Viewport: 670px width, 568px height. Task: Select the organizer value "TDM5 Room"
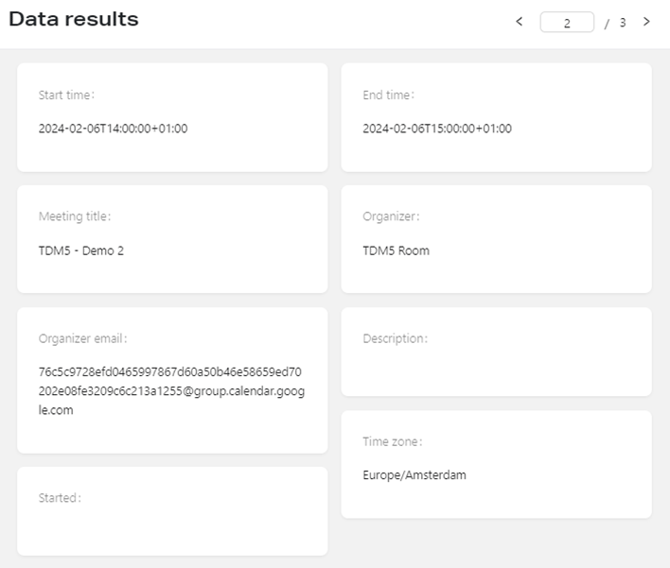coord(396,250)
